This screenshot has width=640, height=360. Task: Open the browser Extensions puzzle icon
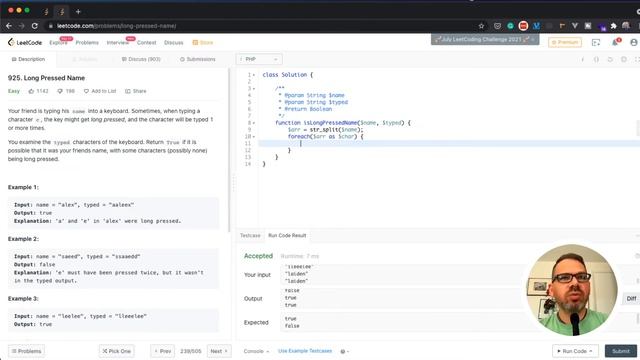click(613, 26)
